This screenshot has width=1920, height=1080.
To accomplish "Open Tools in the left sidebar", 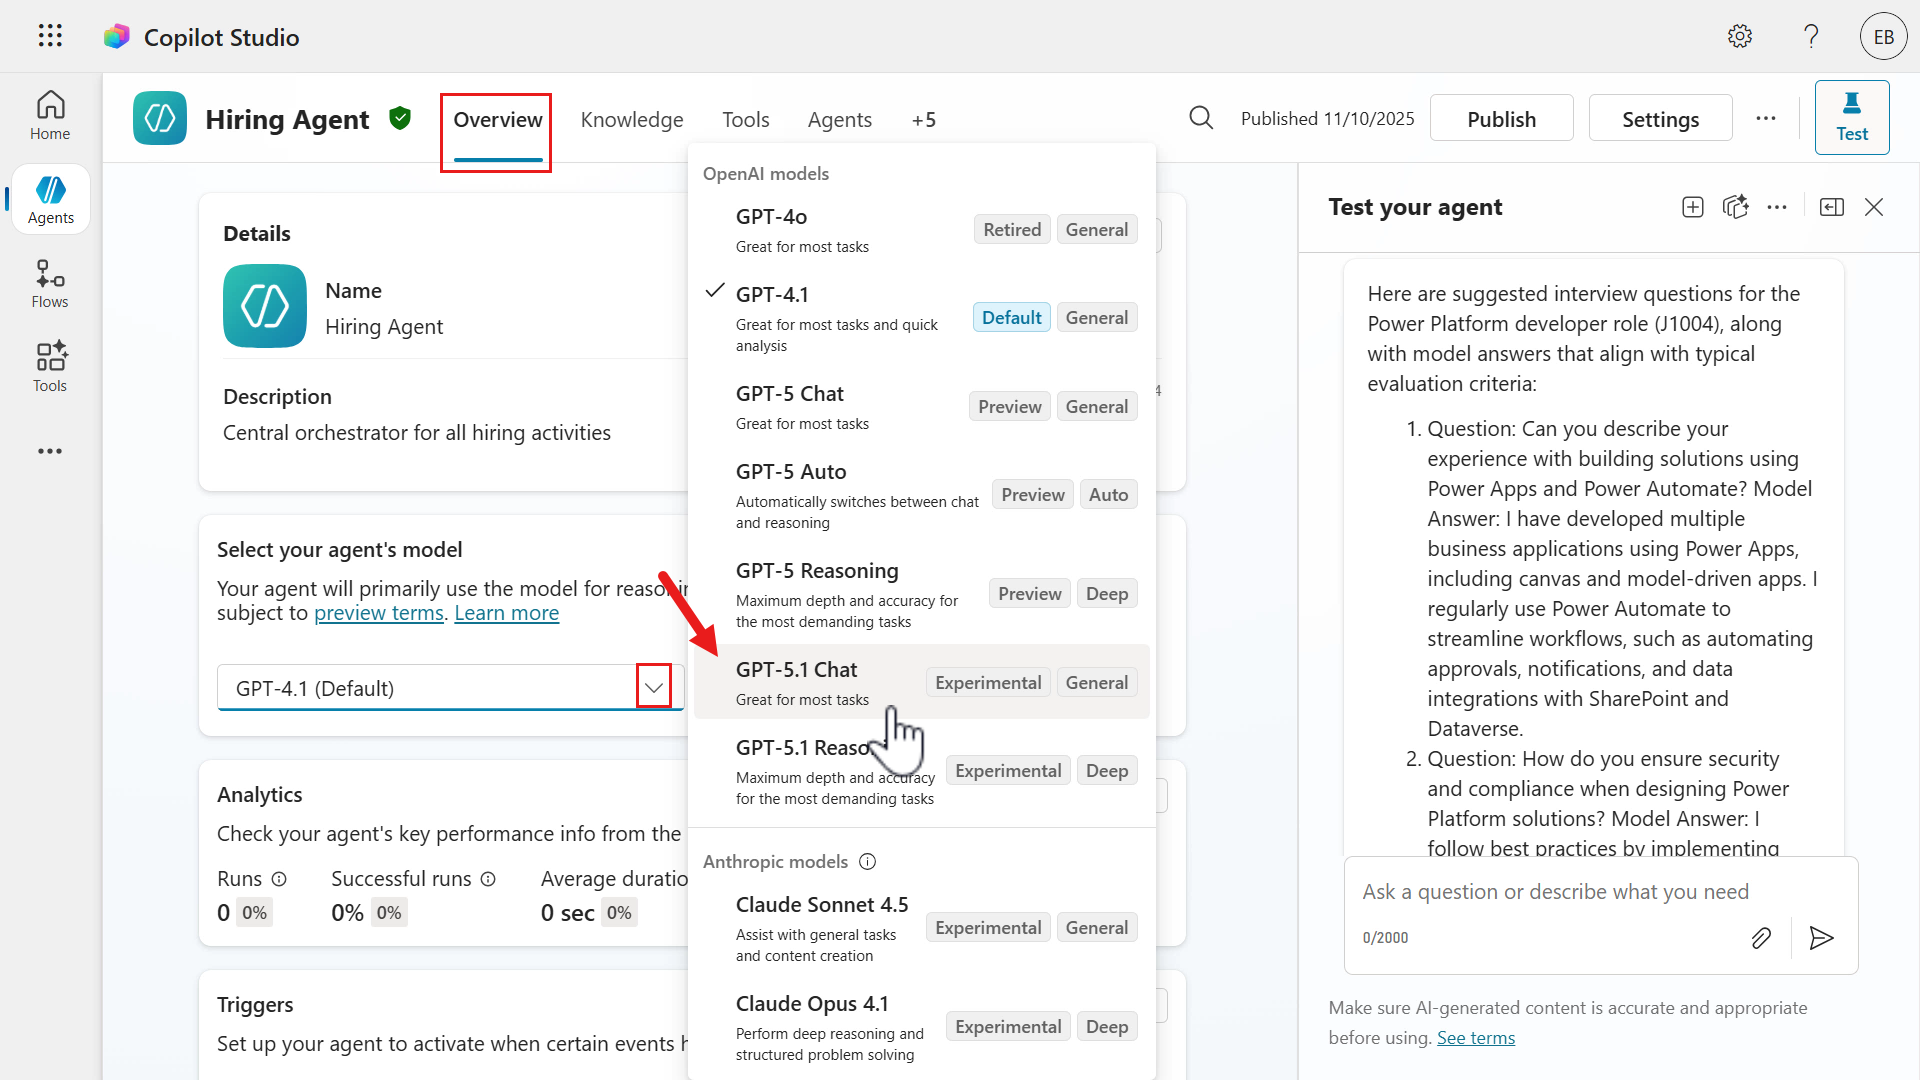I will tap(50, 367).
